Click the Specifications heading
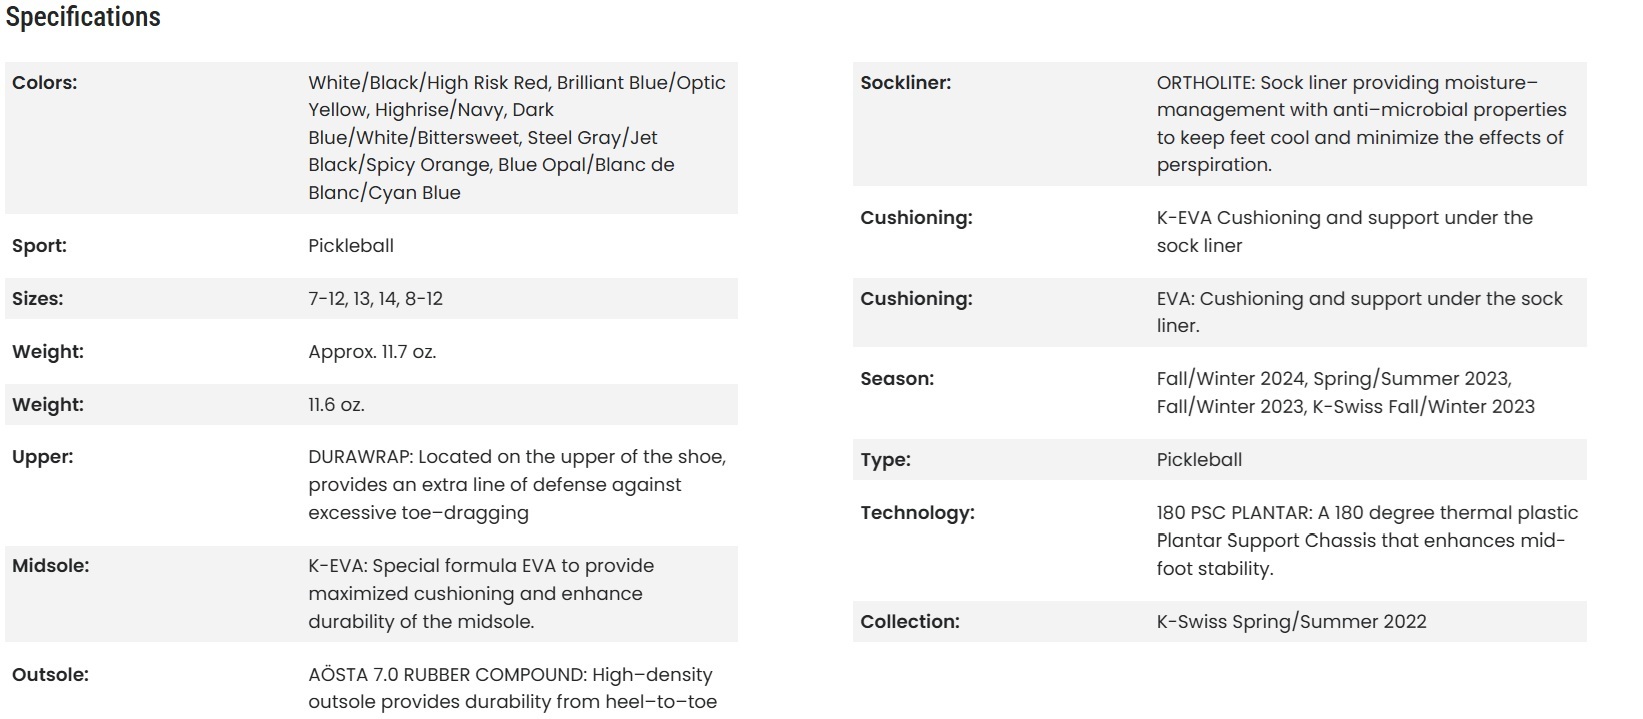 point(83,17)
